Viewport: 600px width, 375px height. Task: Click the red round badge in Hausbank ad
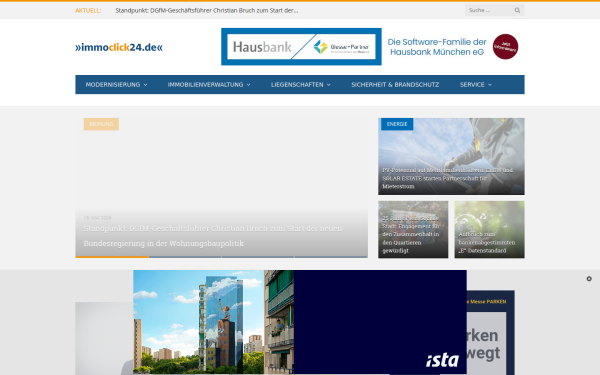pos(505,47)
